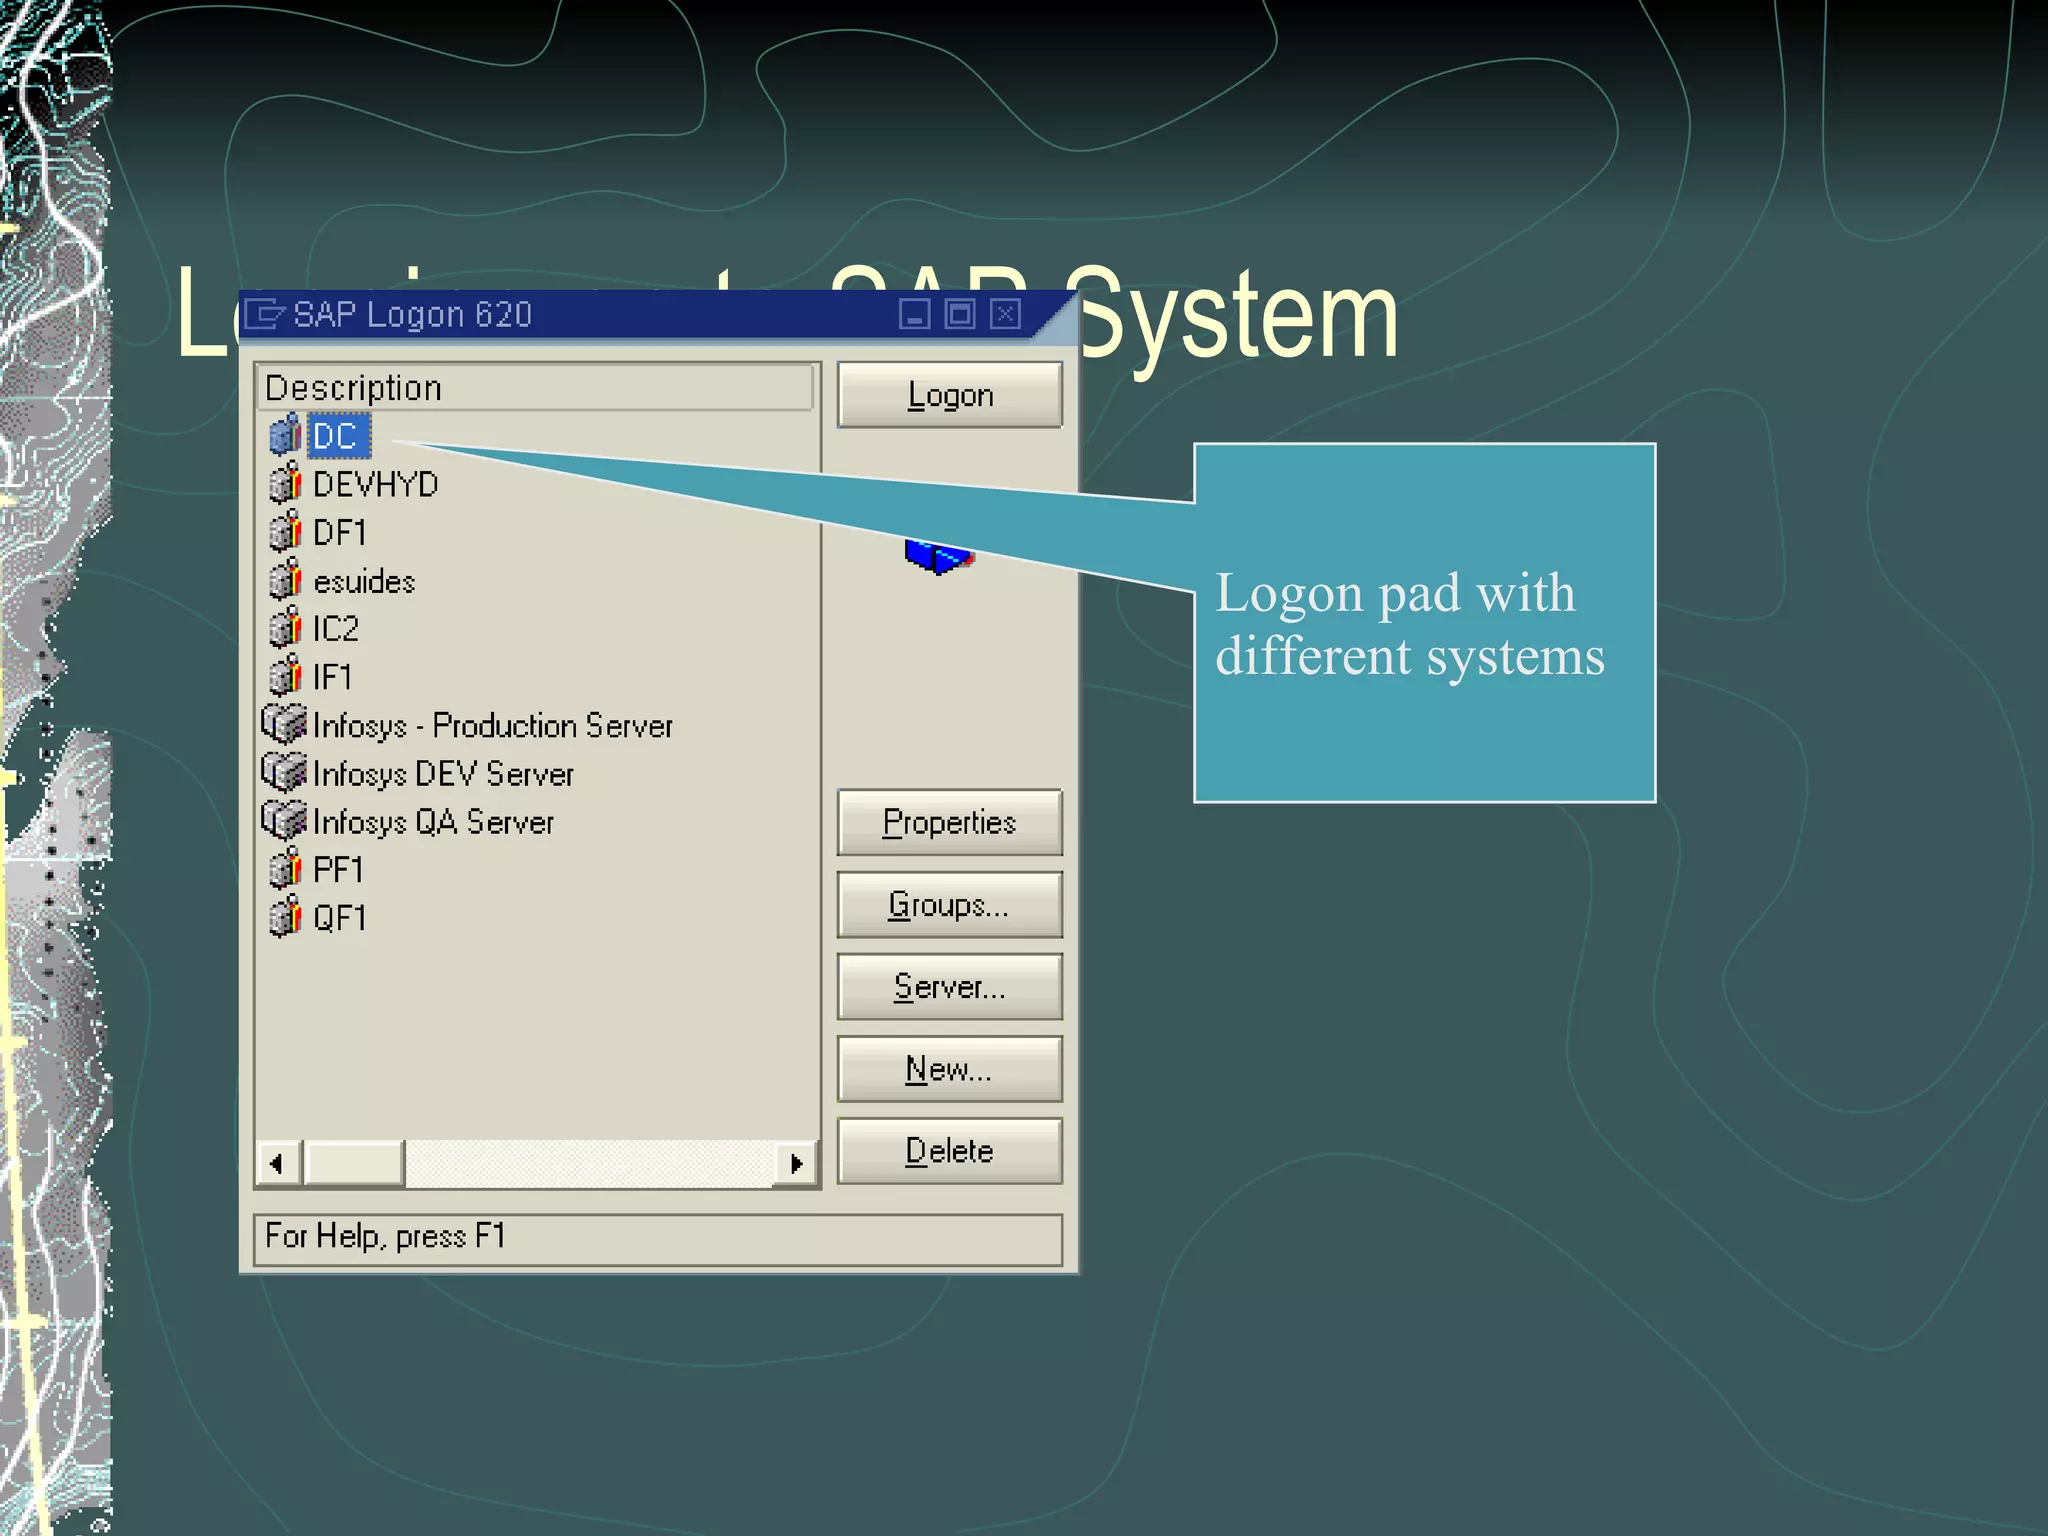Click the IC2 server icon

tap(285, 628)
